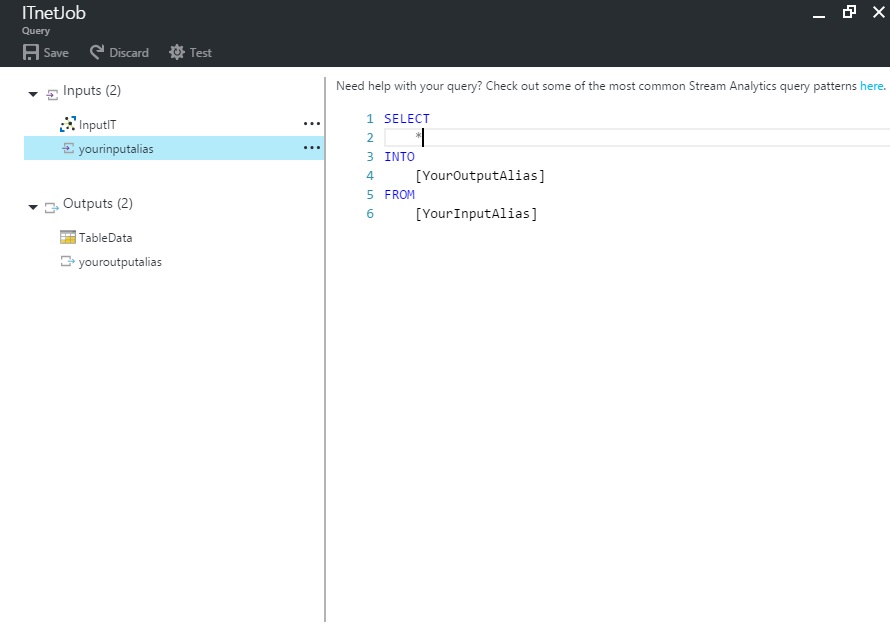Click the Inputs stream icon beside Inputs (2)
Screen dimensions: 890x640
[50, 90]
